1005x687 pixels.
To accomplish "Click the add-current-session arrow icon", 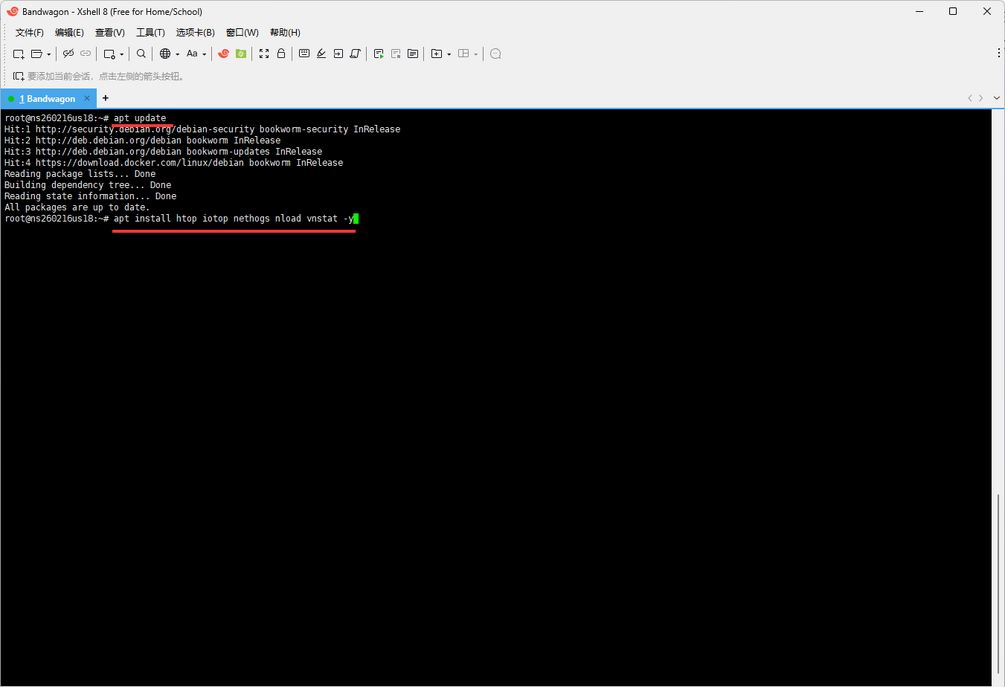I will [18, 76].
